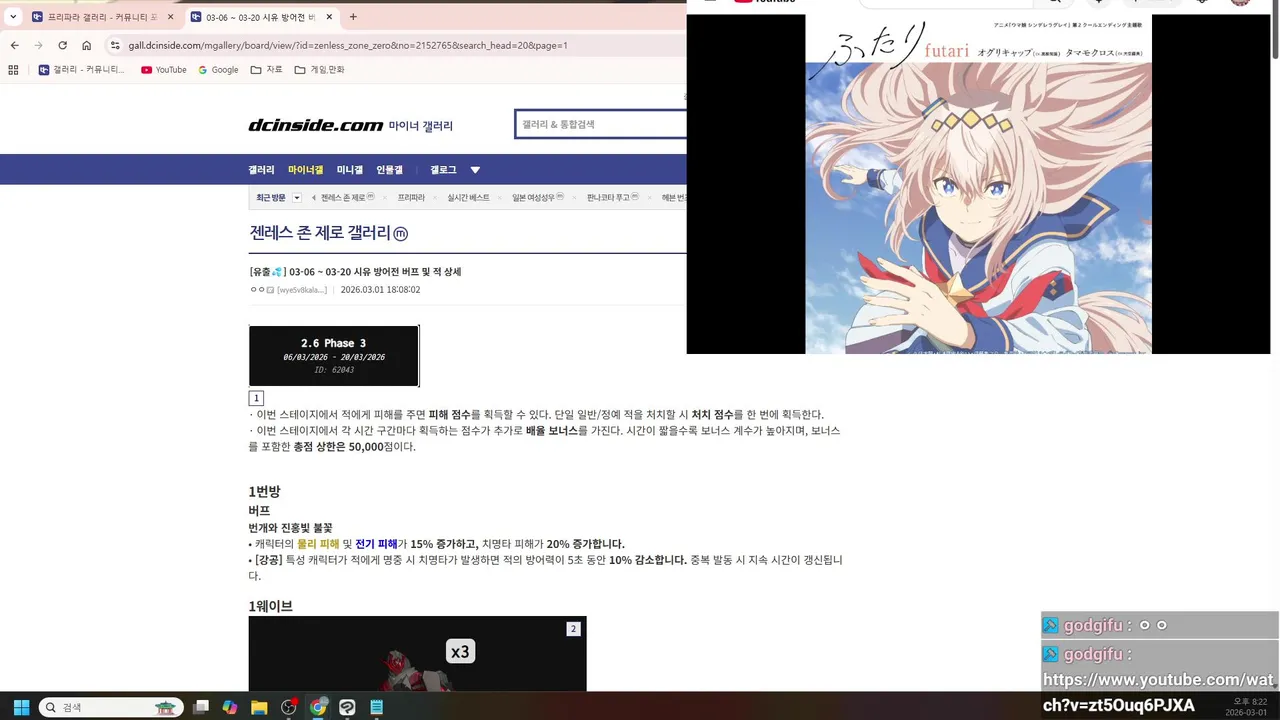The width and height of the screenshot is (1280, 720).
Task: Open File Explorer from the taskbar
Action: [259, 707]
